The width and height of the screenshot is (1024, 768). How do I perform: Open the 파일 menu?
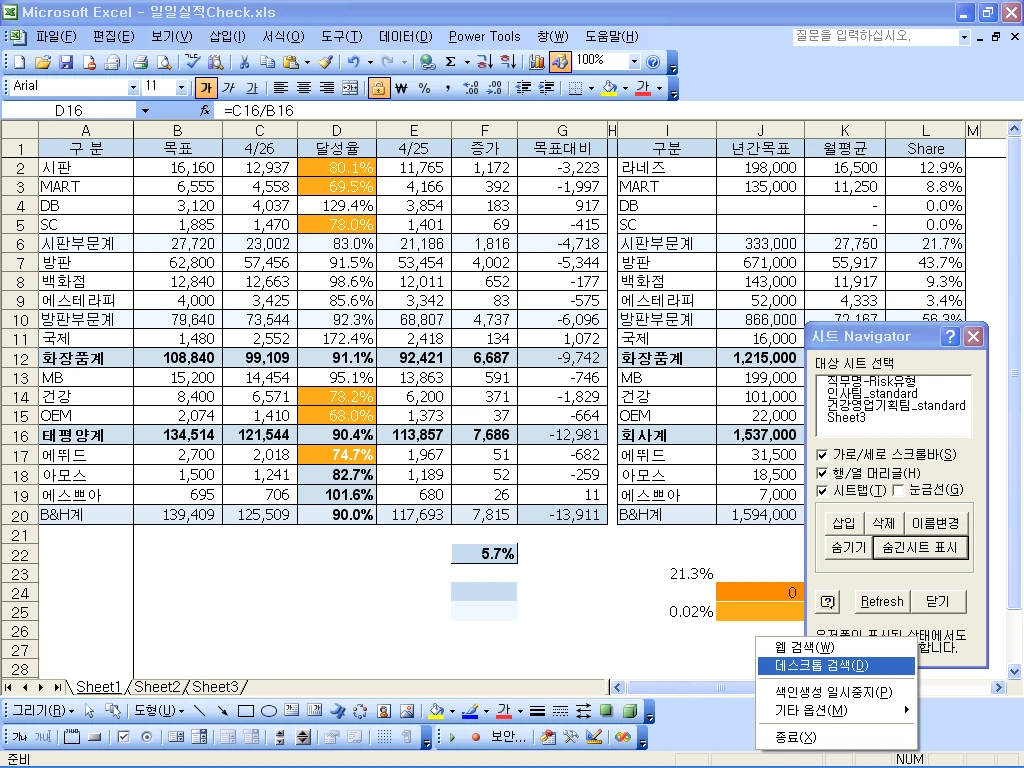(x=56, y=37)
